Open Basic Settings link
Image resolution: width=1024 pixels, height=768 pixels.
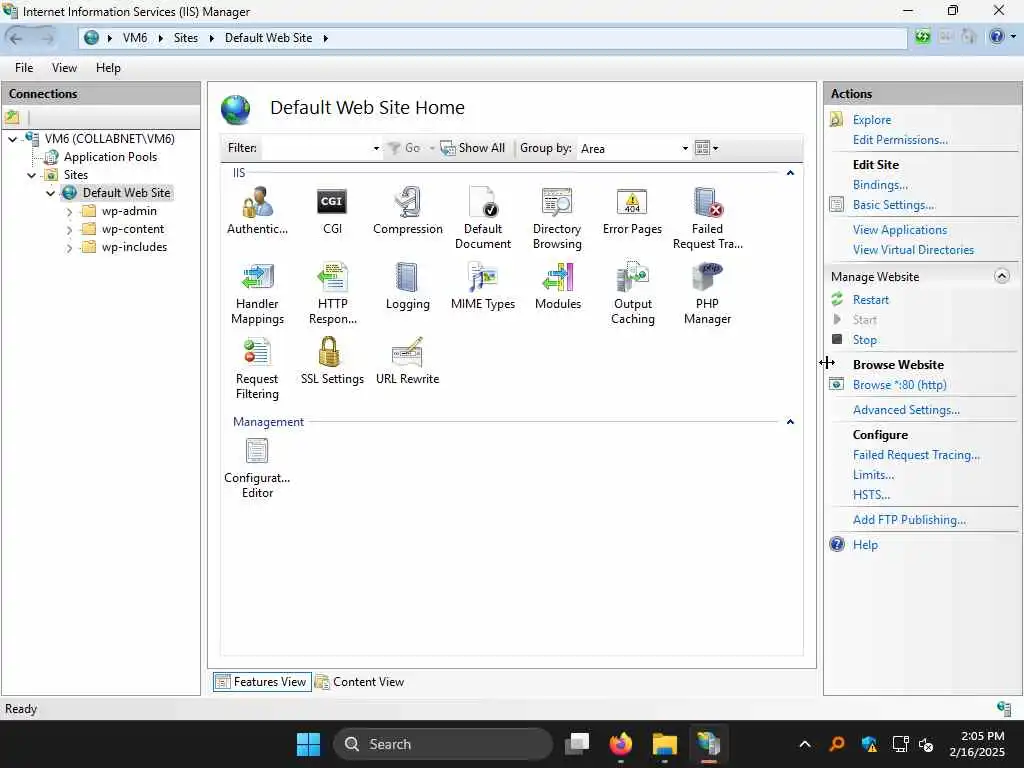point(893,205)
